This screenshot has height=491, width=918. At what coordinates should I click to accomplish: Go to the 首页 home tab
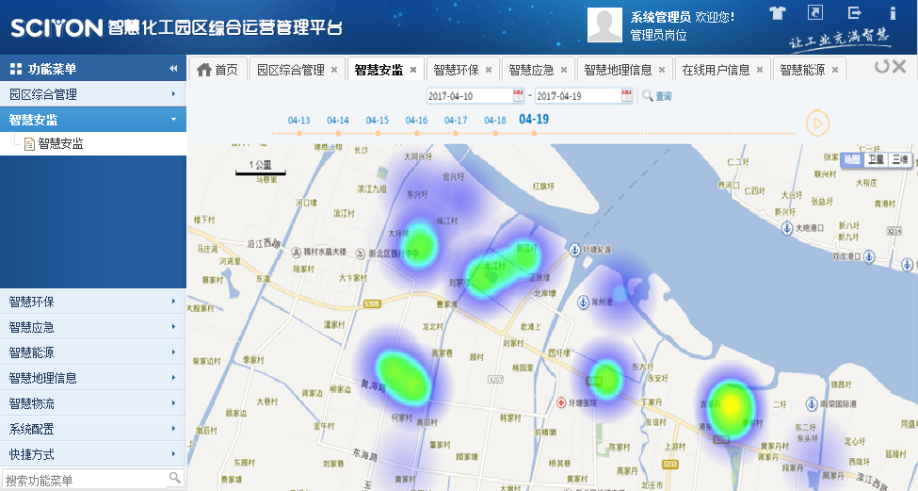(219, 70)
